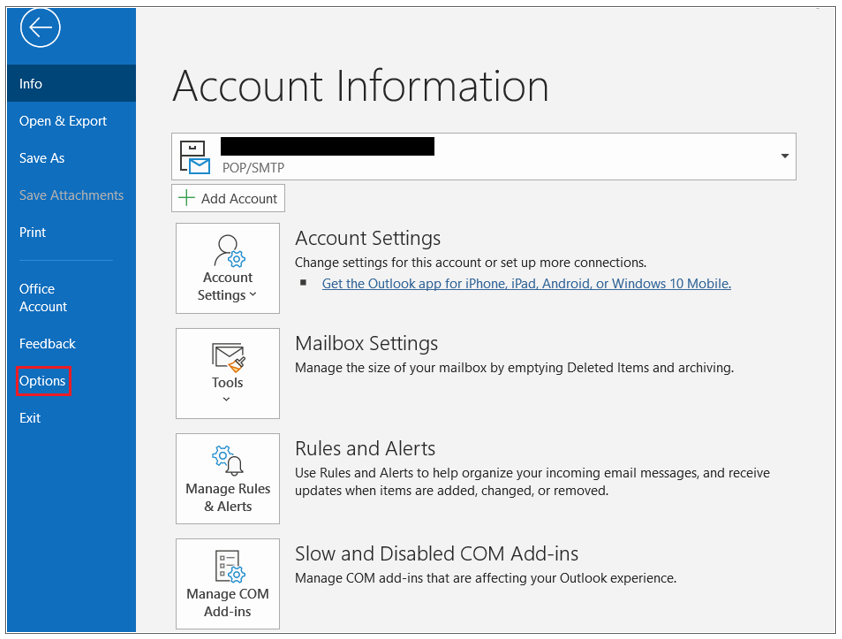Expand the Tools menu chevron

227,399
